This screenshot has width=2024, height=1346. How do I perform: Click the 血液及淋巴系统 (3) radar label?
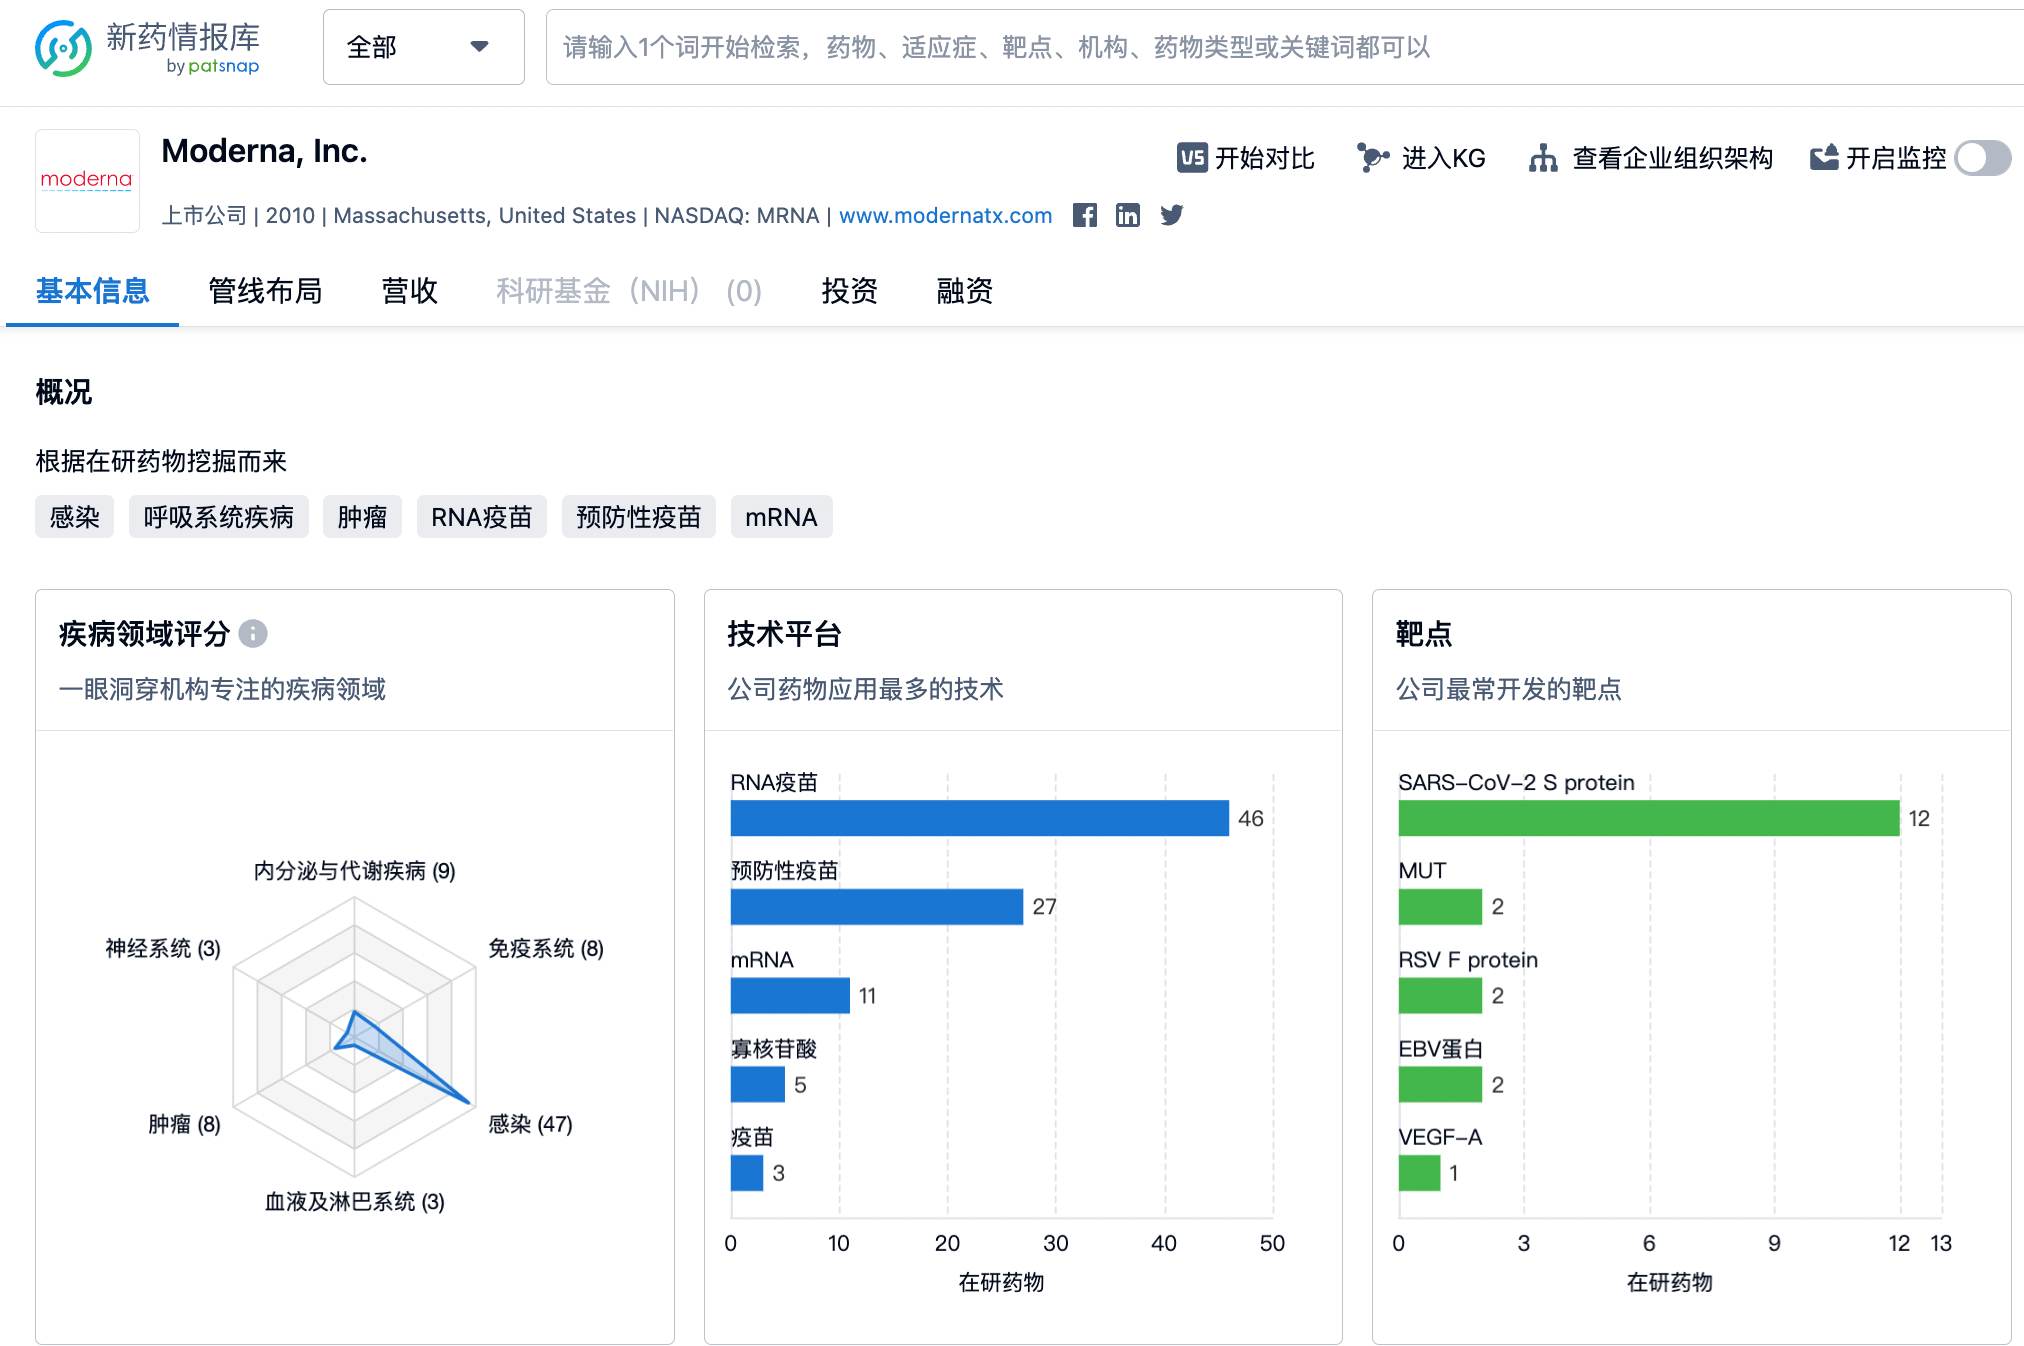pyautogui.click(x=354, y=1201)
